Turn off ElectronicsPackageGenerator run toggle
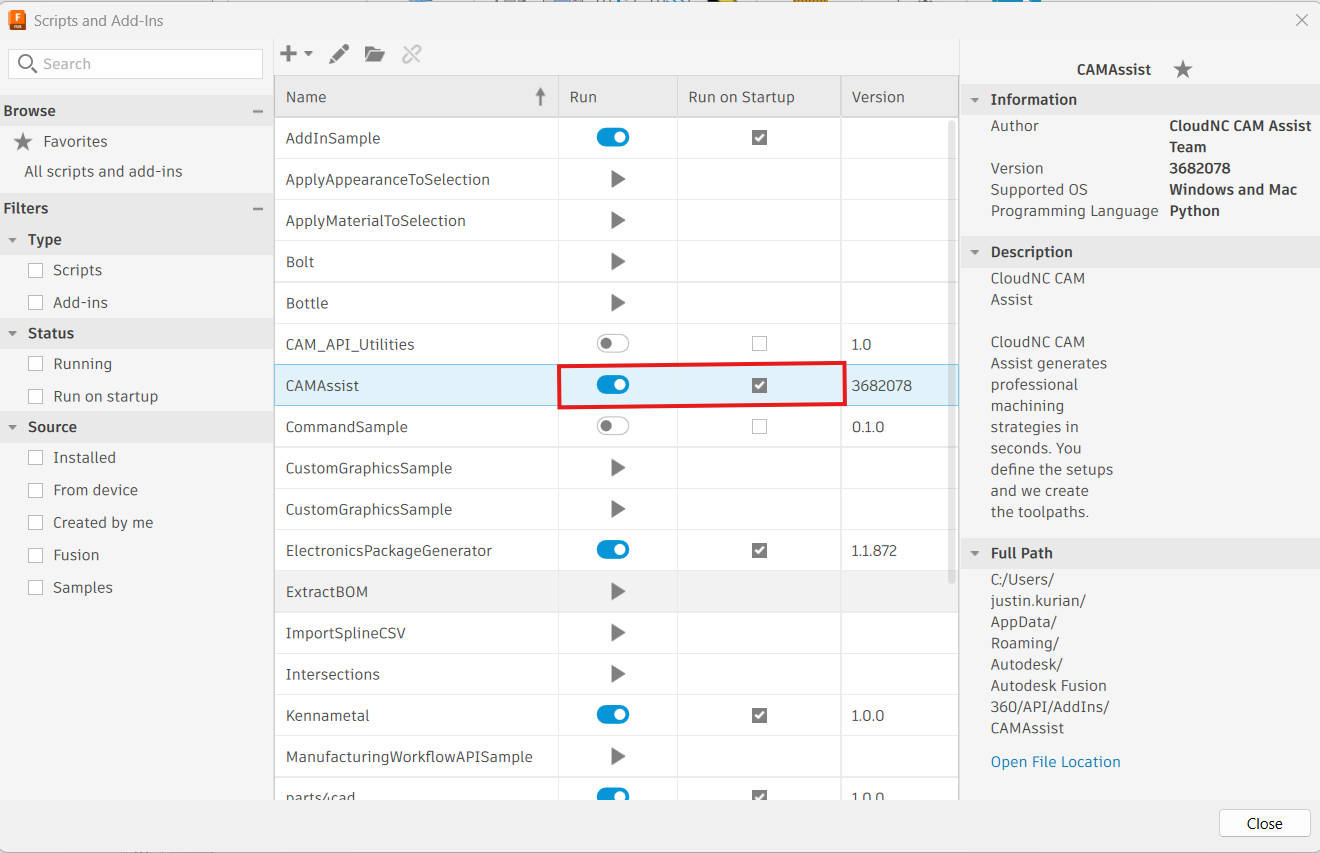This screenshot has width=1320, height=853. click(x=613, y=549)
